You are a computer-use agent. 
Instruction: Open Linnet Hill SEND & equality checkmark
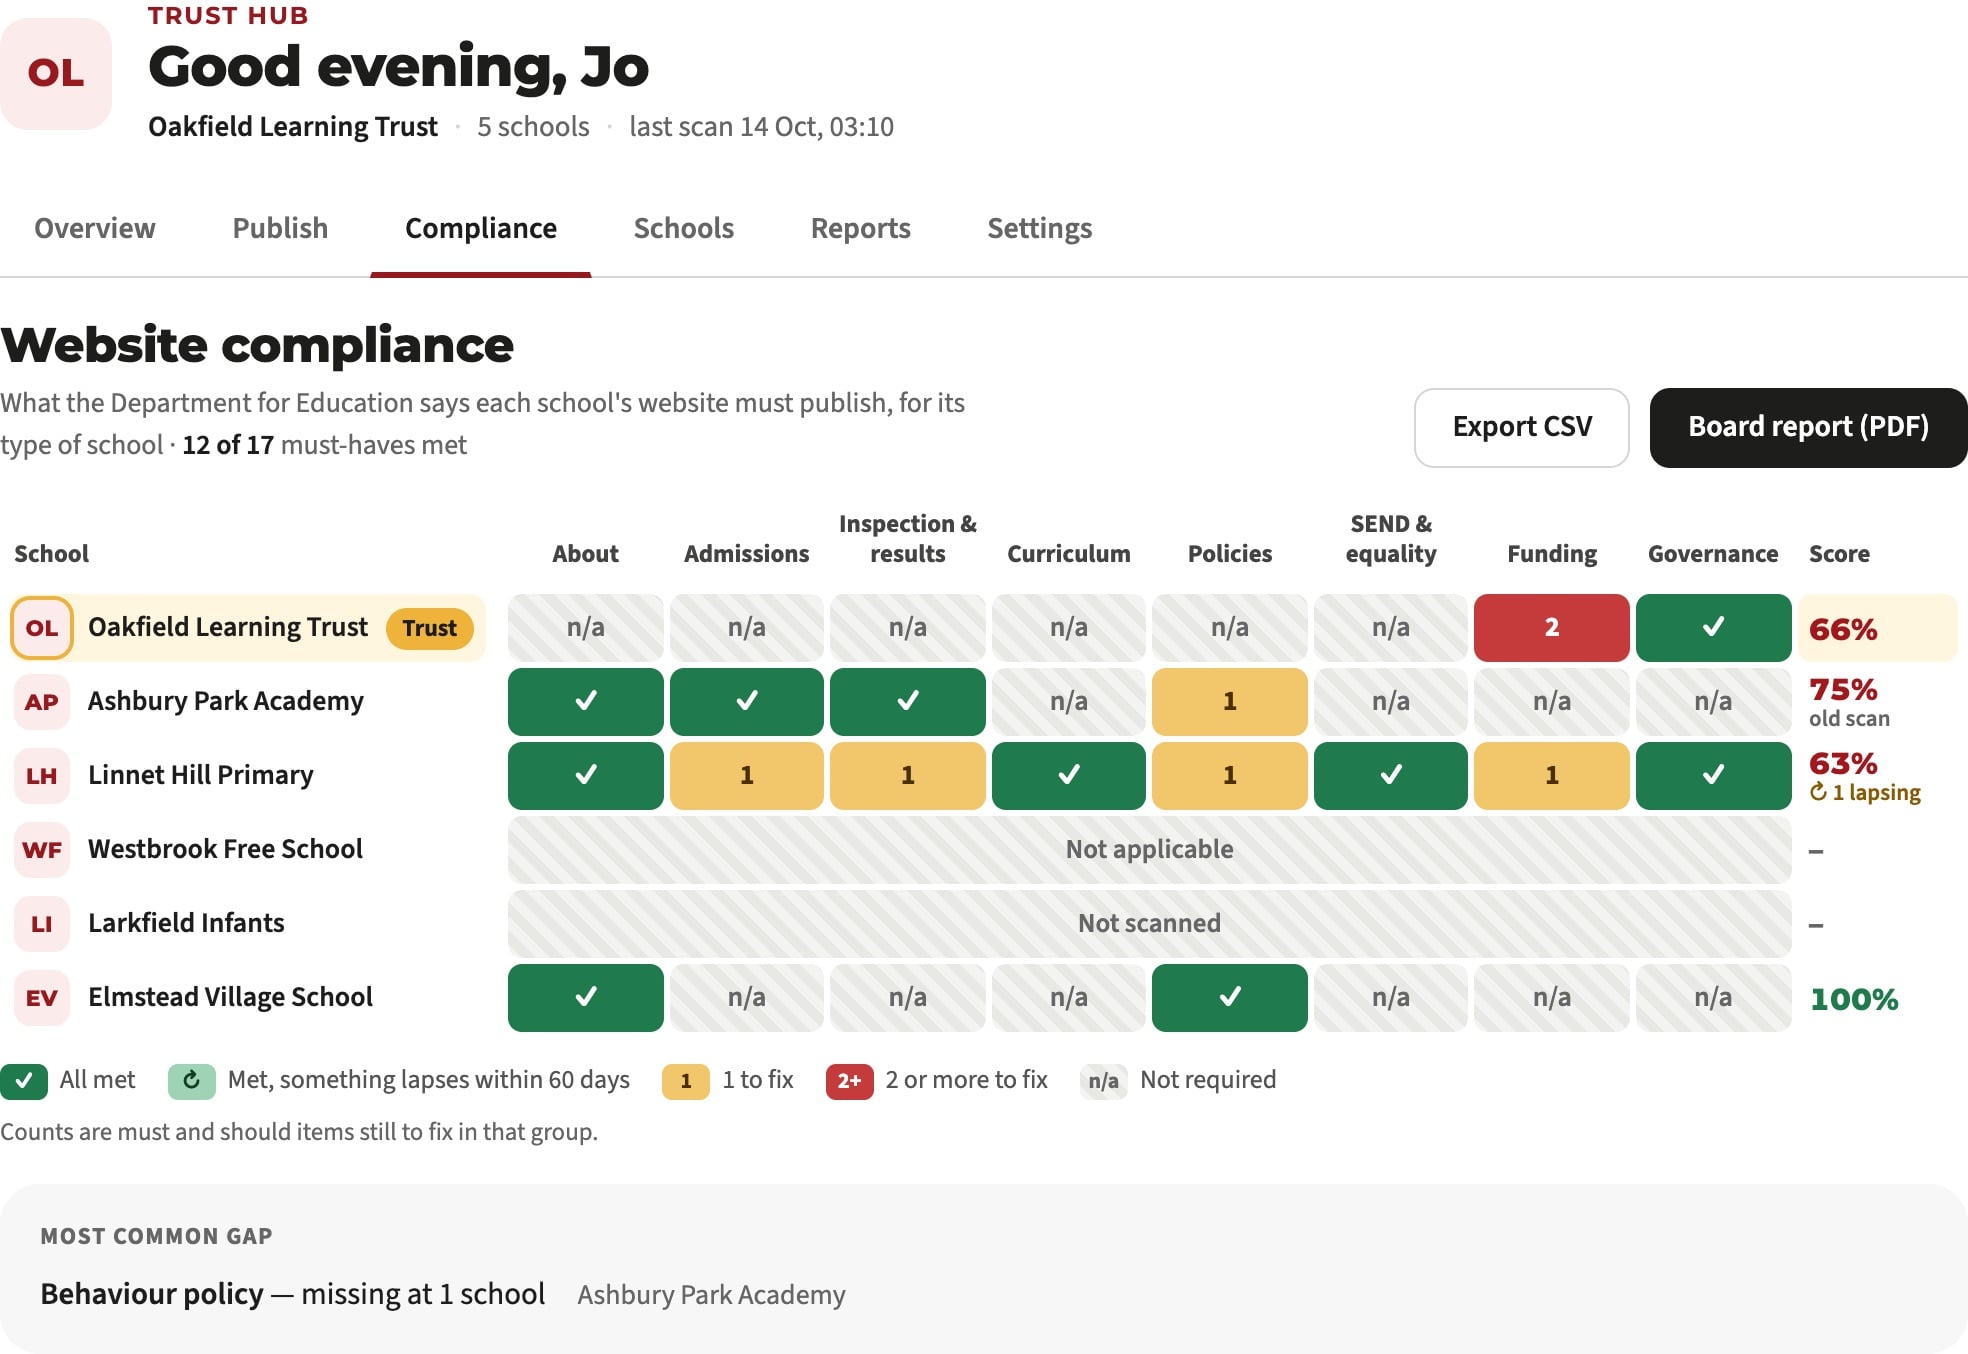1391,776
